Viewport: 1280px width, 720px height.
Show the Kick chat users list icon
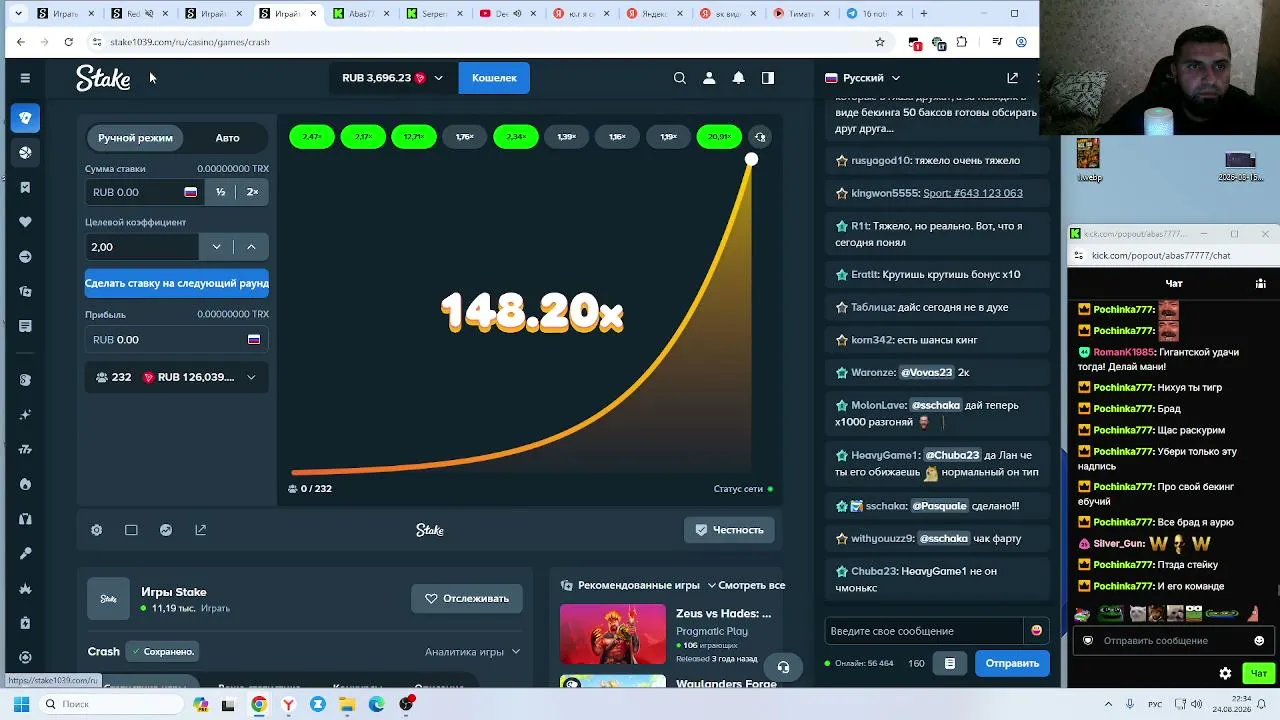(x=1260, y=284)
